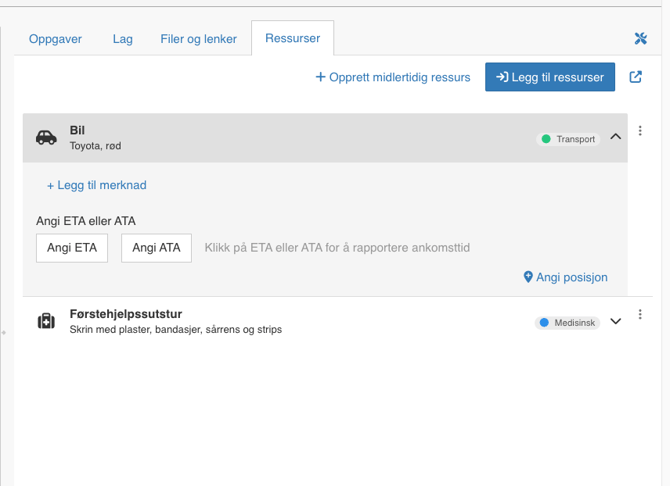This screenshot has height=486, width=670.
Task: Click the blue Medisinsk status dot
Action: click(x=544, y=323)
